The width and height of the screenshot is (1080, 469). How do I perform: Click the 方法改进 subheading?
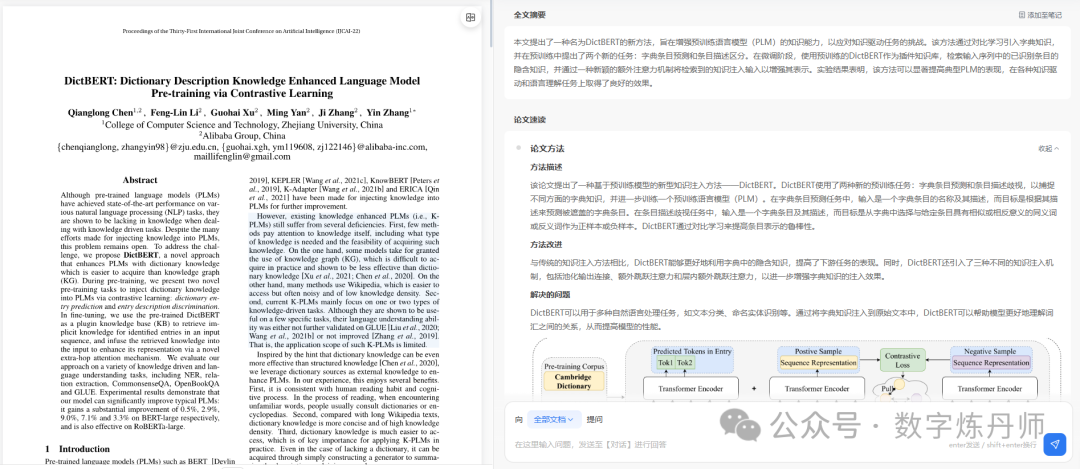click(x=547, y=244)
